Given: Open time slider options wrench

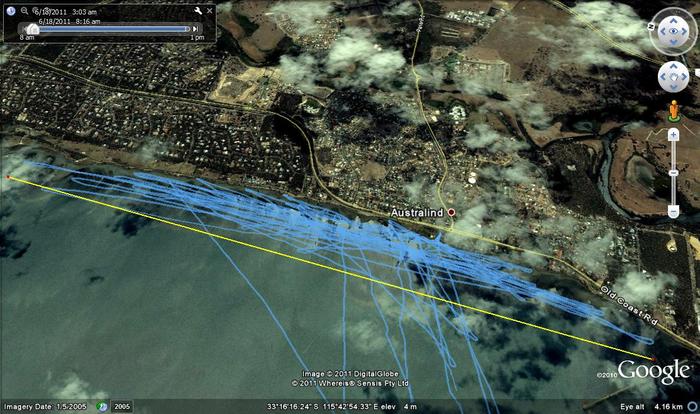Looking at the screenshot, I should tap(198, 11).
